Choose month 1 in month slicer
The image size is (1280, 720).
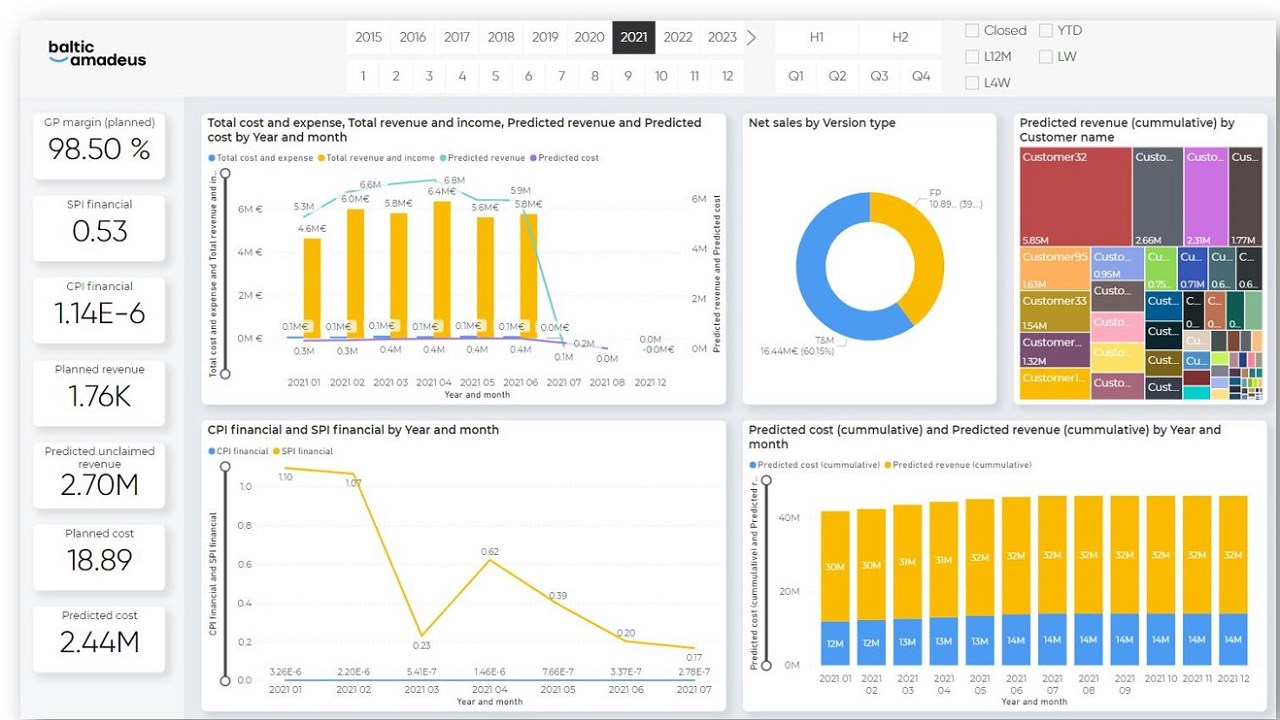point(363,76)
